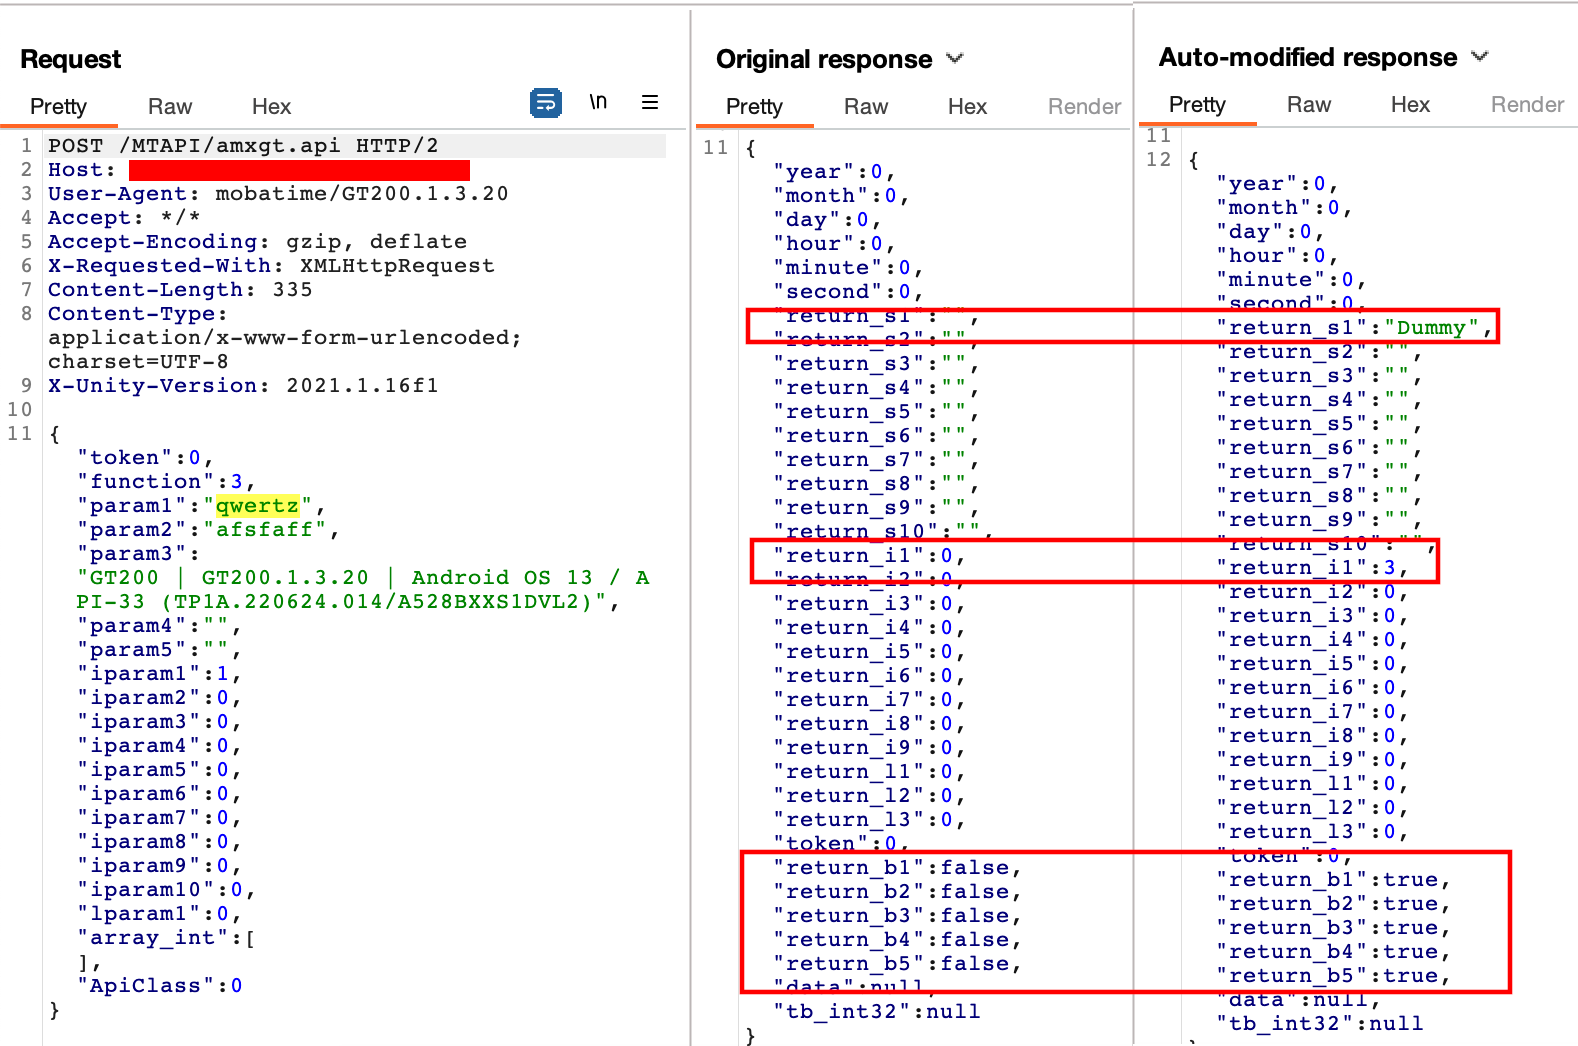Switch to Raw tab in Request panel
1578x1046 pixels.
tap(170, 106)
